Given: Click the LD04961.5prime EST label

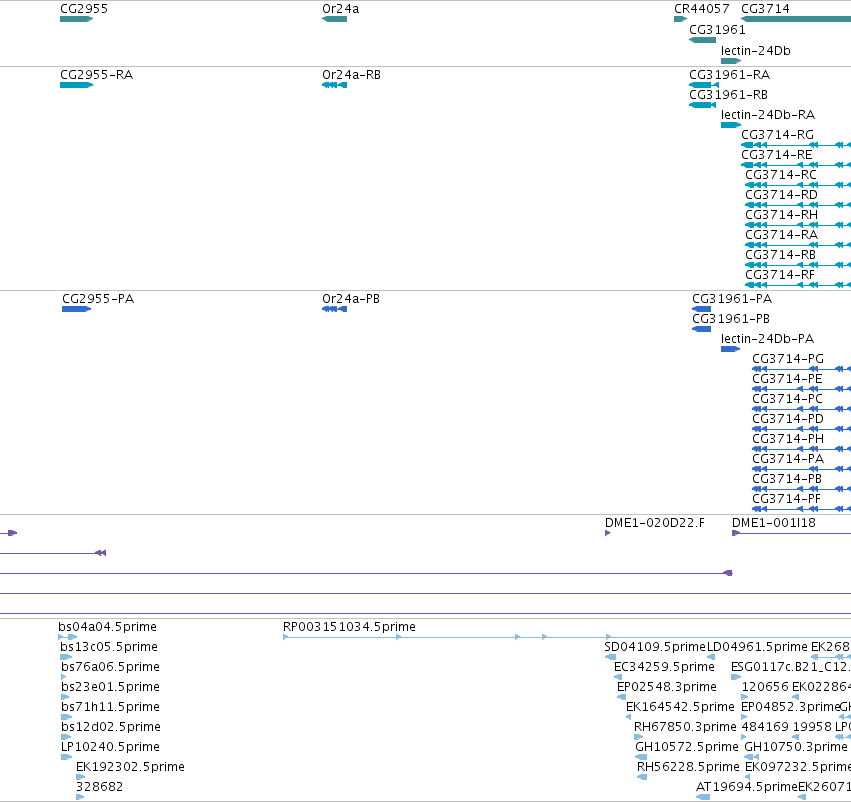Looking at the screenshot, I should 757,647.
